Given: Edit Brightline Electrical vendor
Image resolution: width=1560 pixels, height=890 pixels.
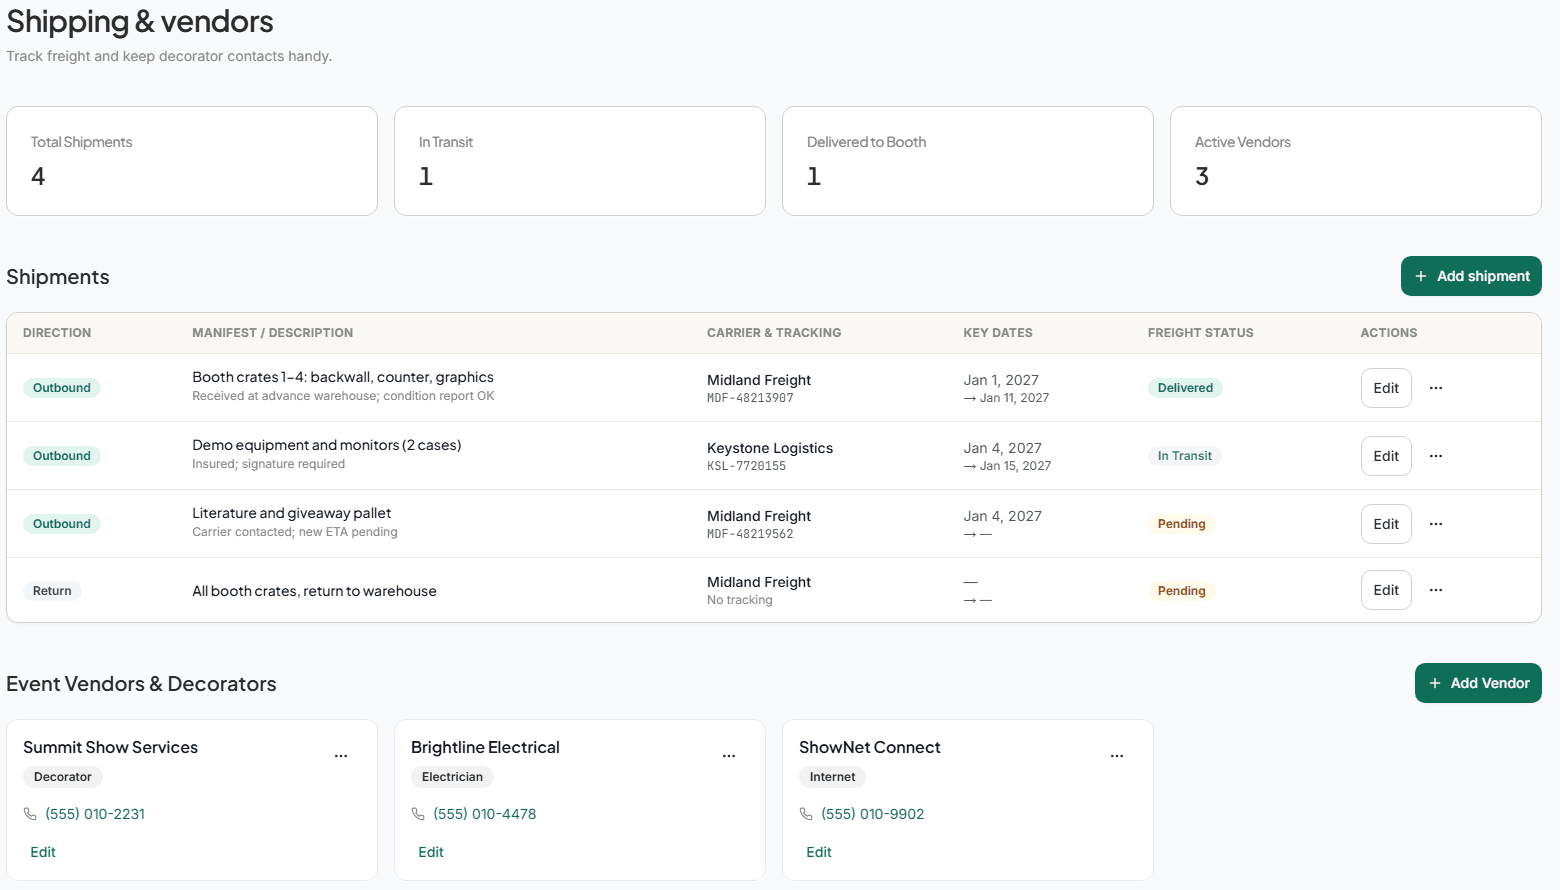Looking at the screenshot, I should pyautogui.click(x=431, y=852).
